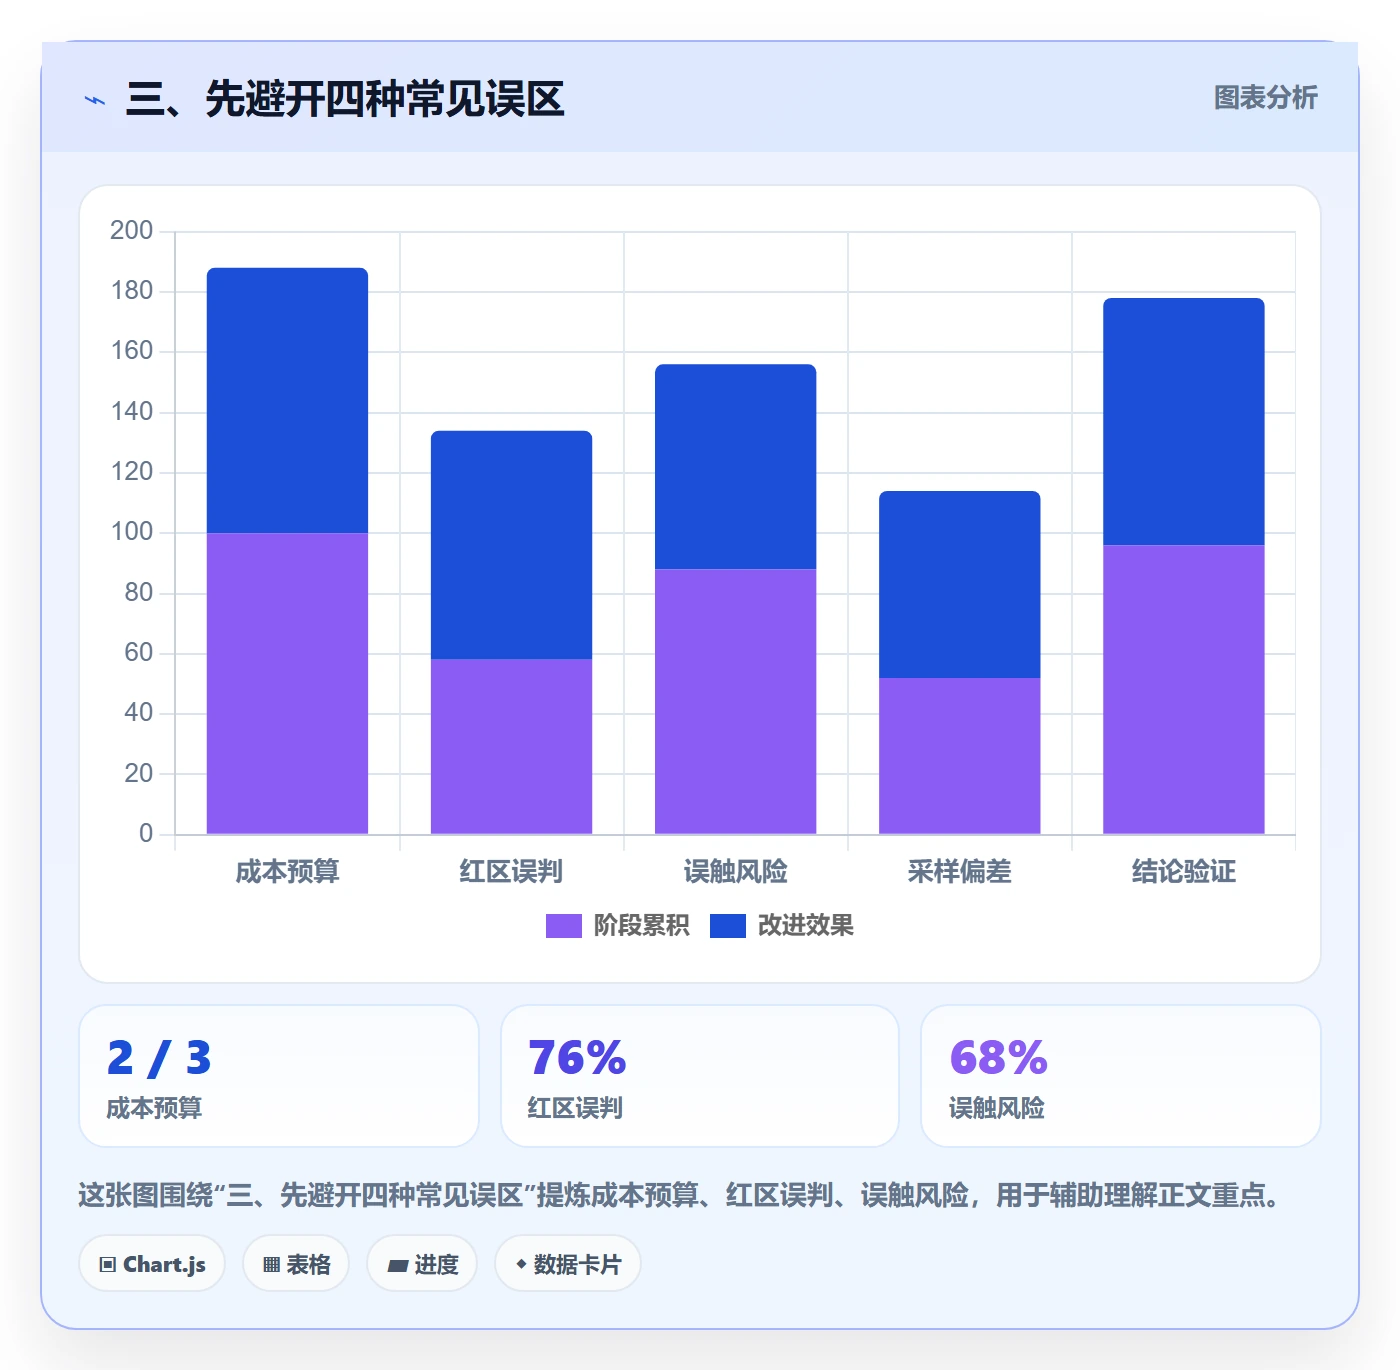Click the 进度 tag

pos(422,1264)
